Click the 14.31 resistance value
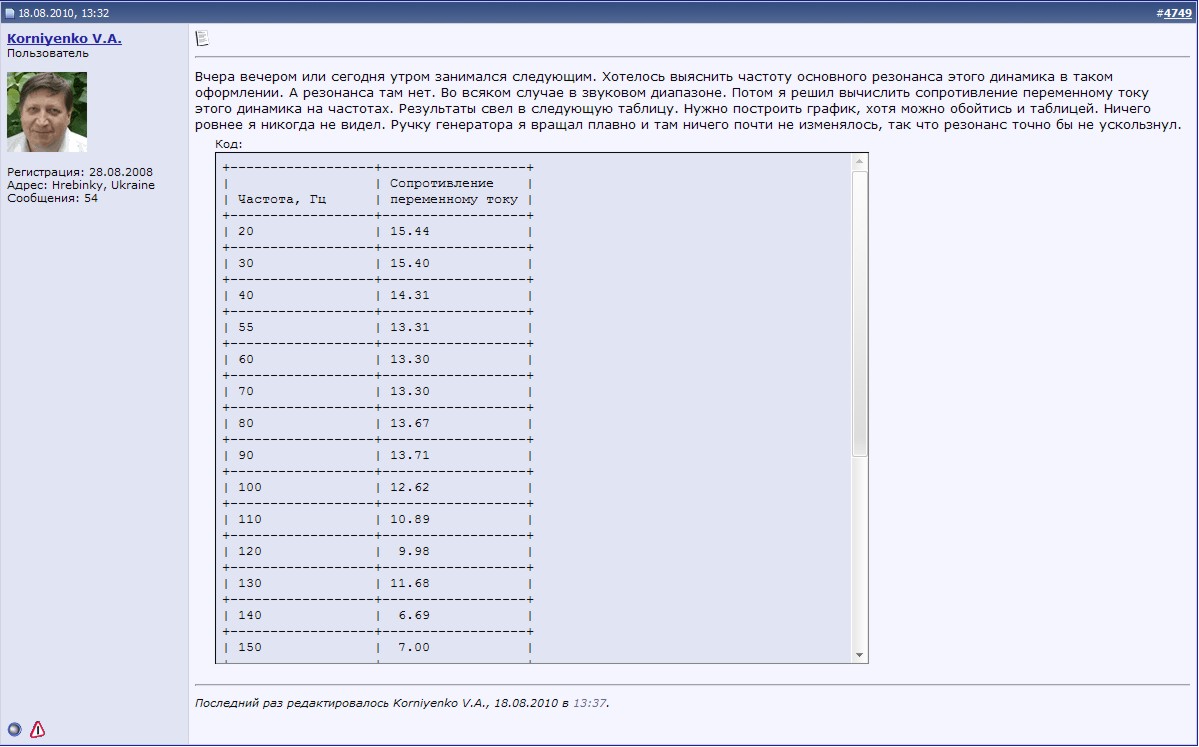1199x747 pixels. pyautogui.click(x=410, y=296)
